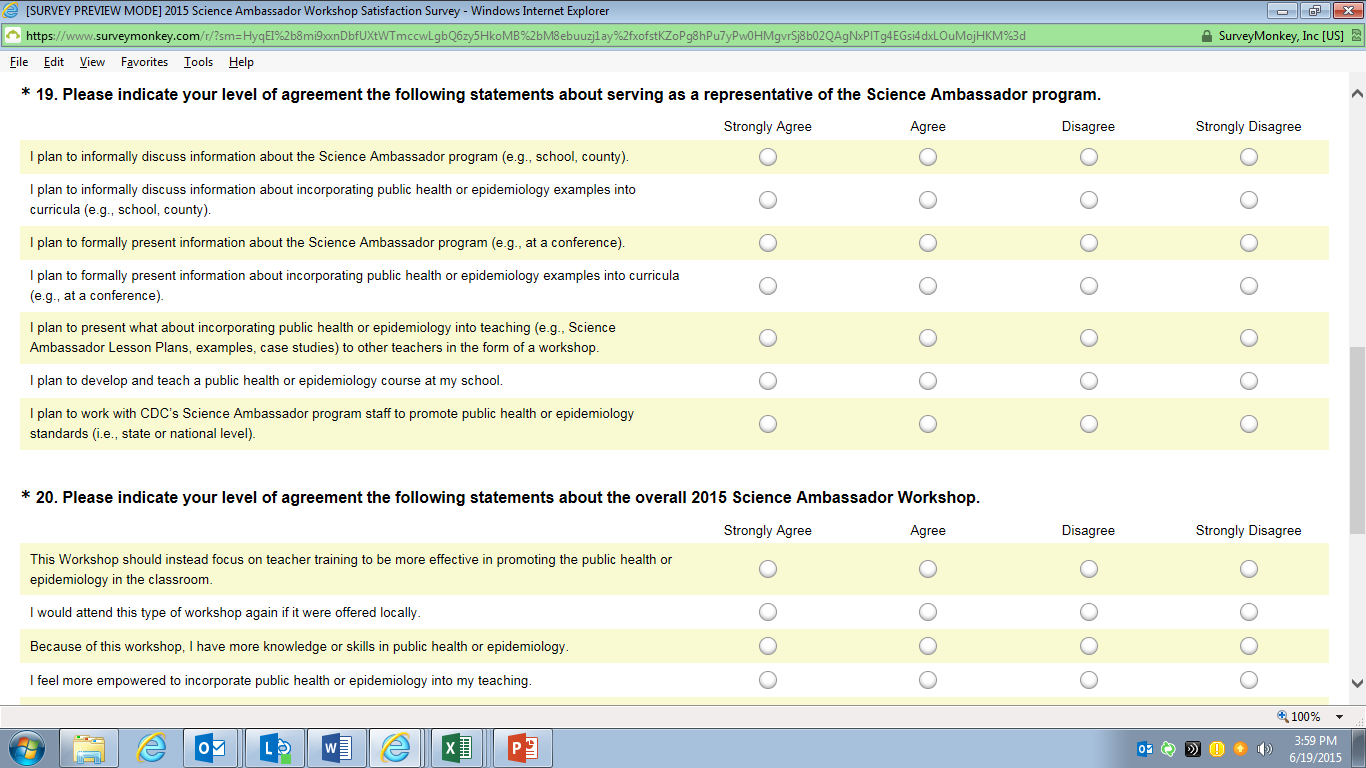Click the orange circle tray icon
The height and width of the screenshot is (768, 1366).
pyautogui.click(x=1241, y=748)
